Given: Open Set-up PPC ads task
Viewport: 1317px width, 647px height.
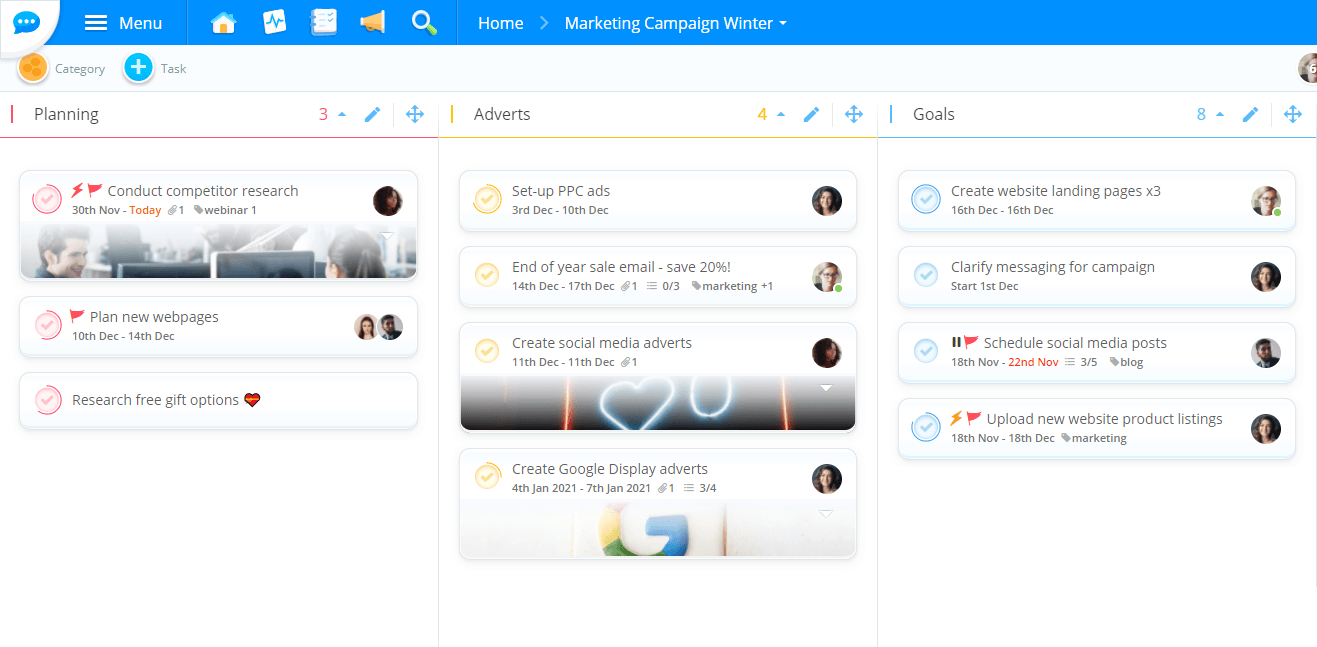Looking at the screenshot, I should (561, 191).
